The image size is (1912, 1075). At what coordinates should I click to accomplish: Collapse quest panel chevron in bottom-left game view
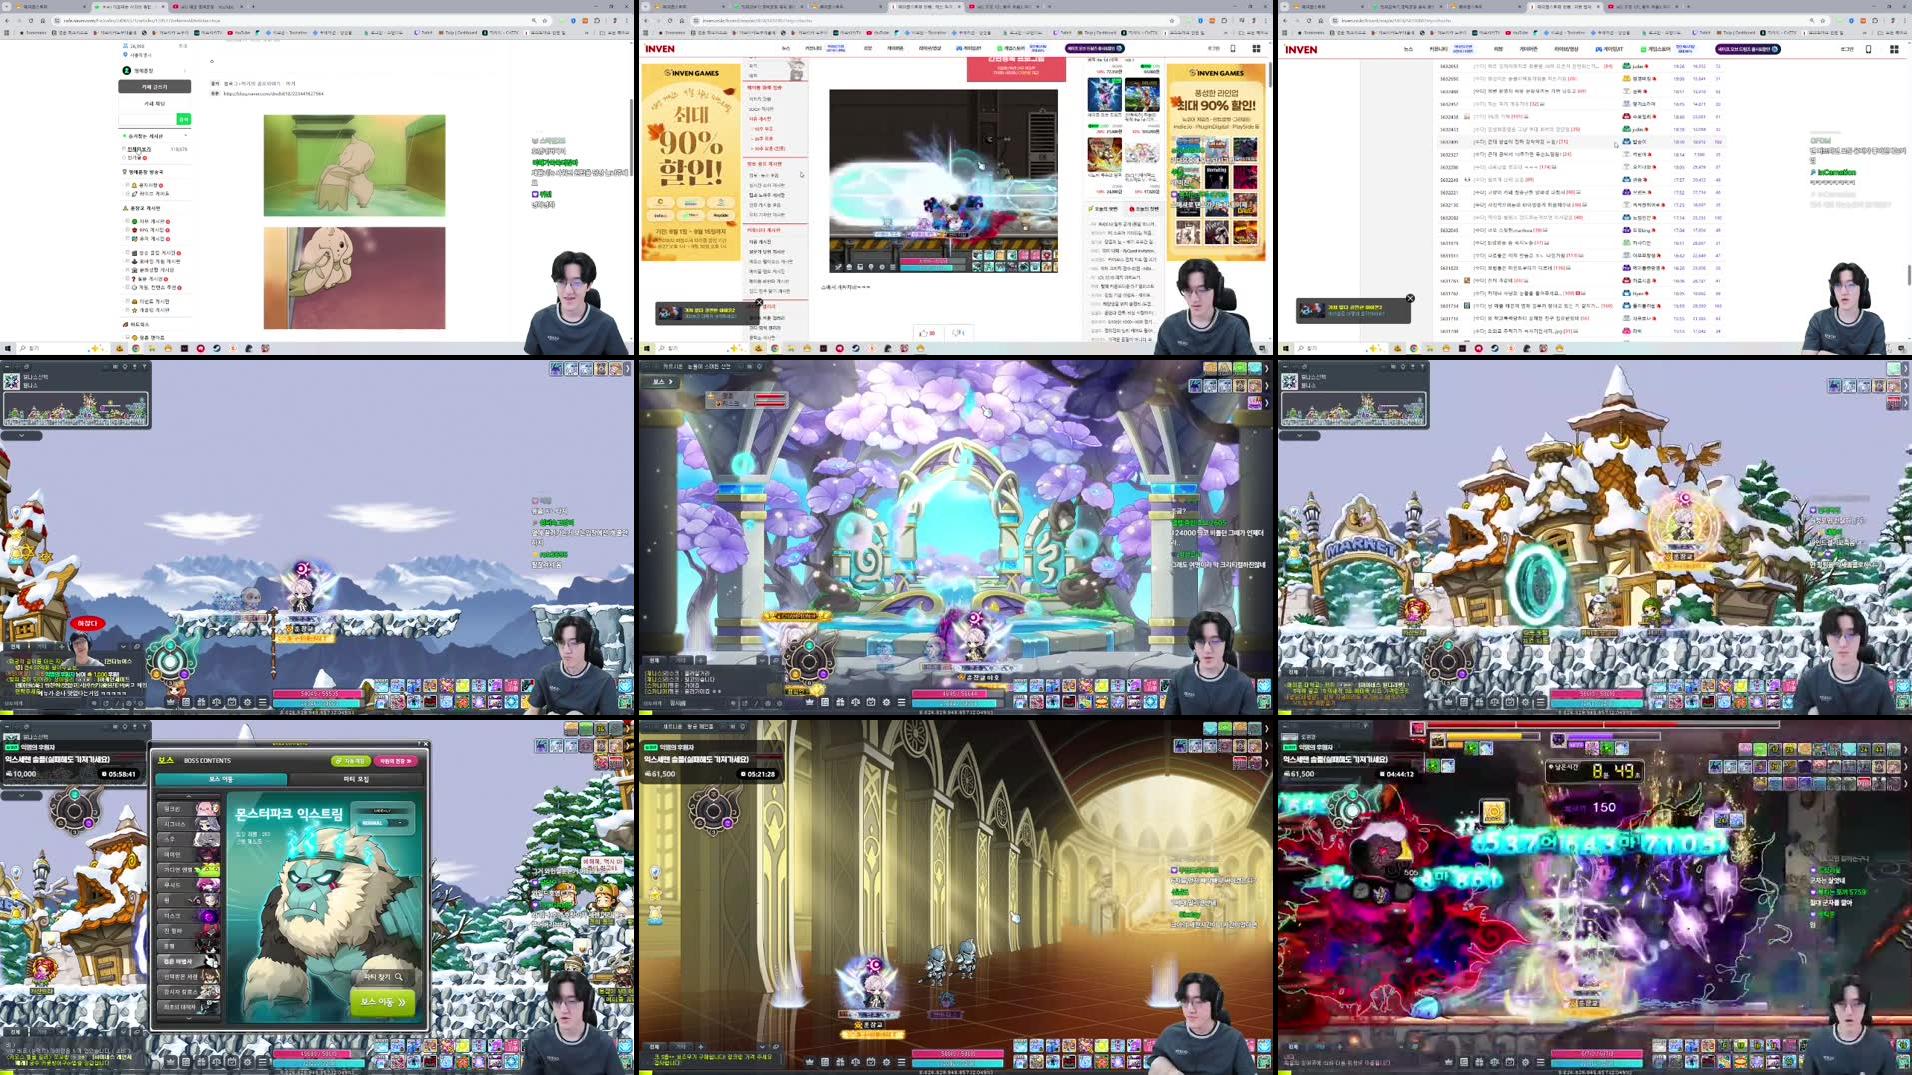coord(21,795)
